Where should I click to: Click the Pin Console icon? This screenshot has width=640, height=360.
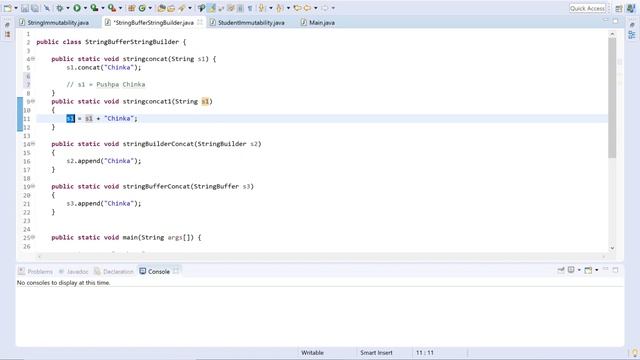pyautogui.click(x=561, y=270)
